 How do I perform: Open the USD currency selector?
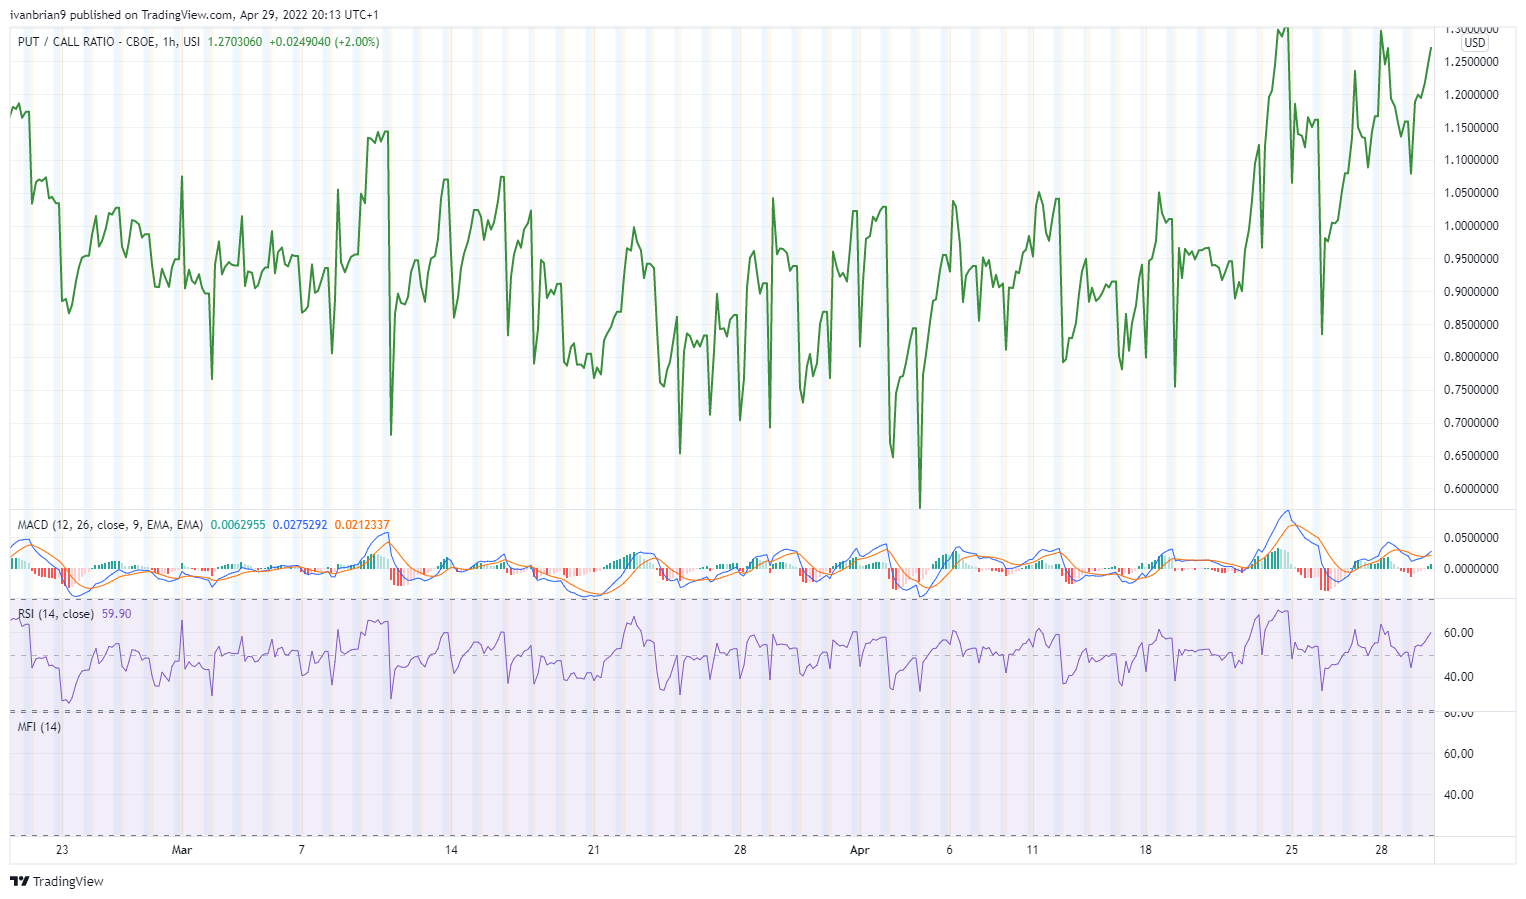tap(1474, 43)
